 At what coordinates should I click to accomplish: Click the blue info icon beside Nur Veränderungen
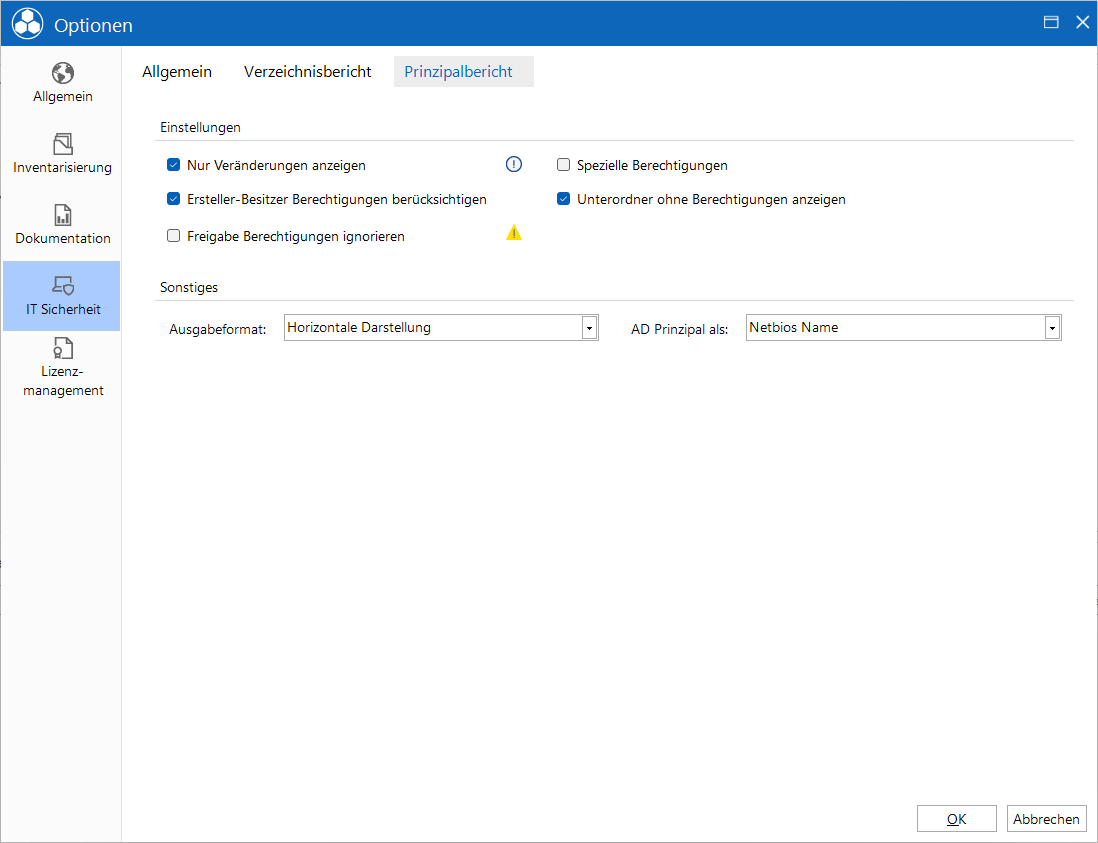point(514,165)
